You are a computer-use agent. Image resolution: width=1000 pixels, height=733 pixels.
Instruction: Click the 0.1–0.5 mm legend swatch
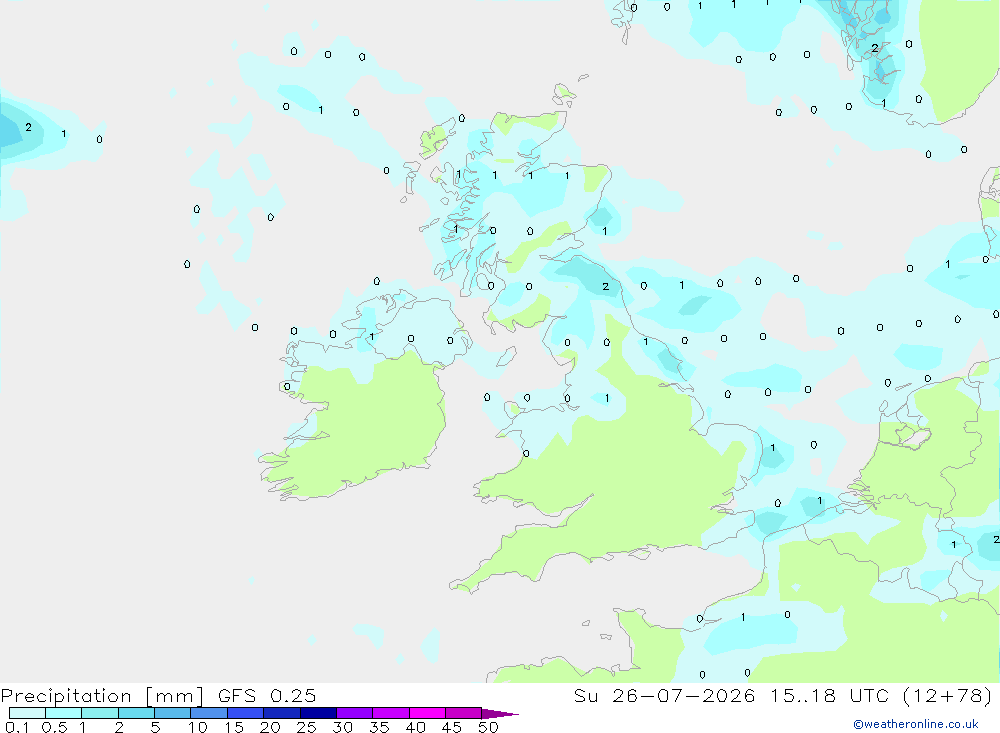pyautogui.click(x=27, y=713)
